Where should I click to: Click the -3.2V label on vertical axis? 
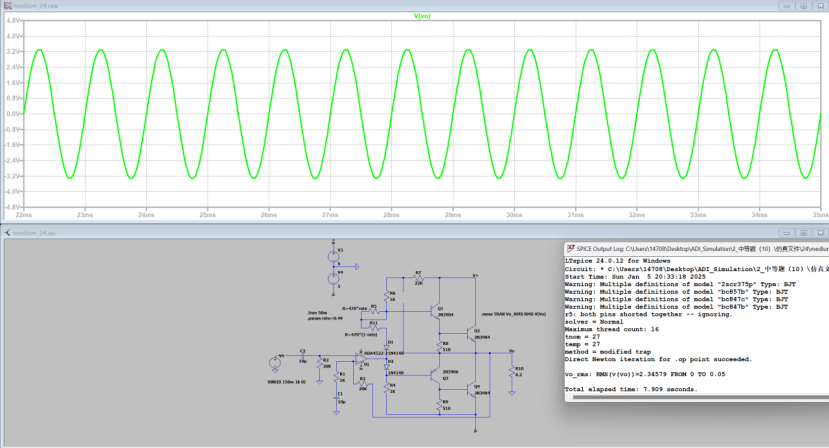tap(12, 176)
